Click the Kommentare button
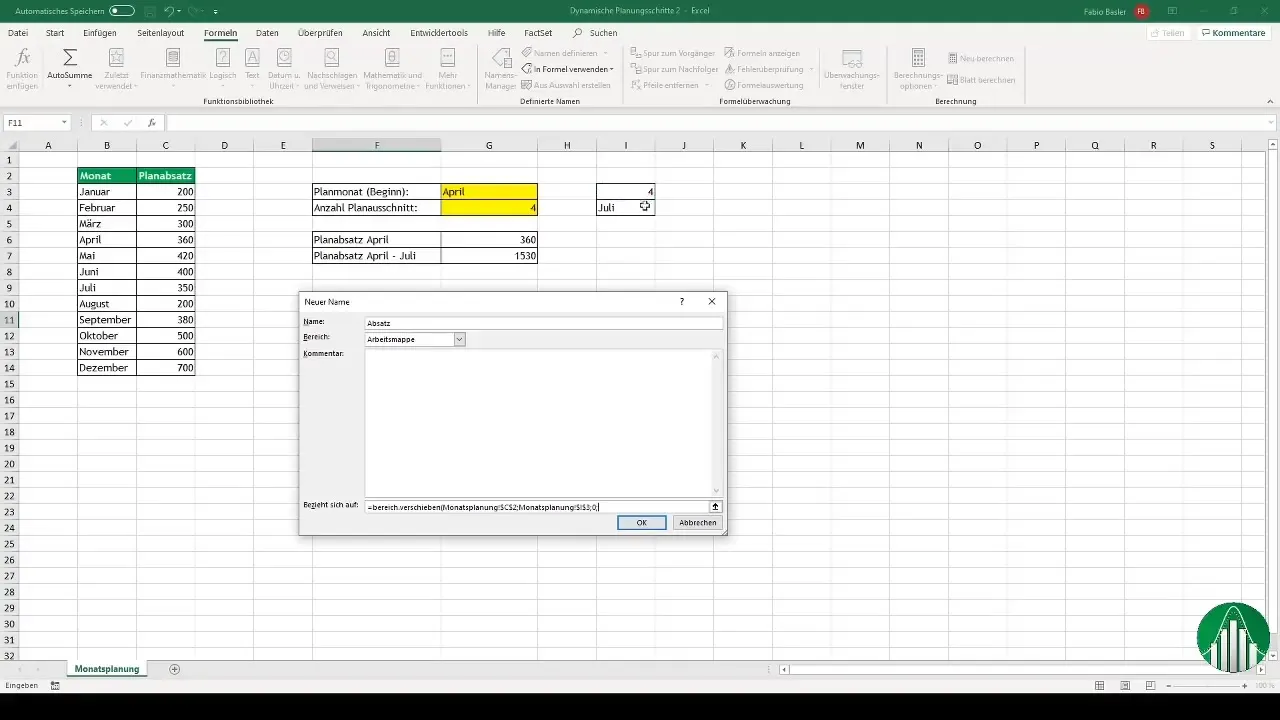1280x720 pixels. [x=1234, y=33]
